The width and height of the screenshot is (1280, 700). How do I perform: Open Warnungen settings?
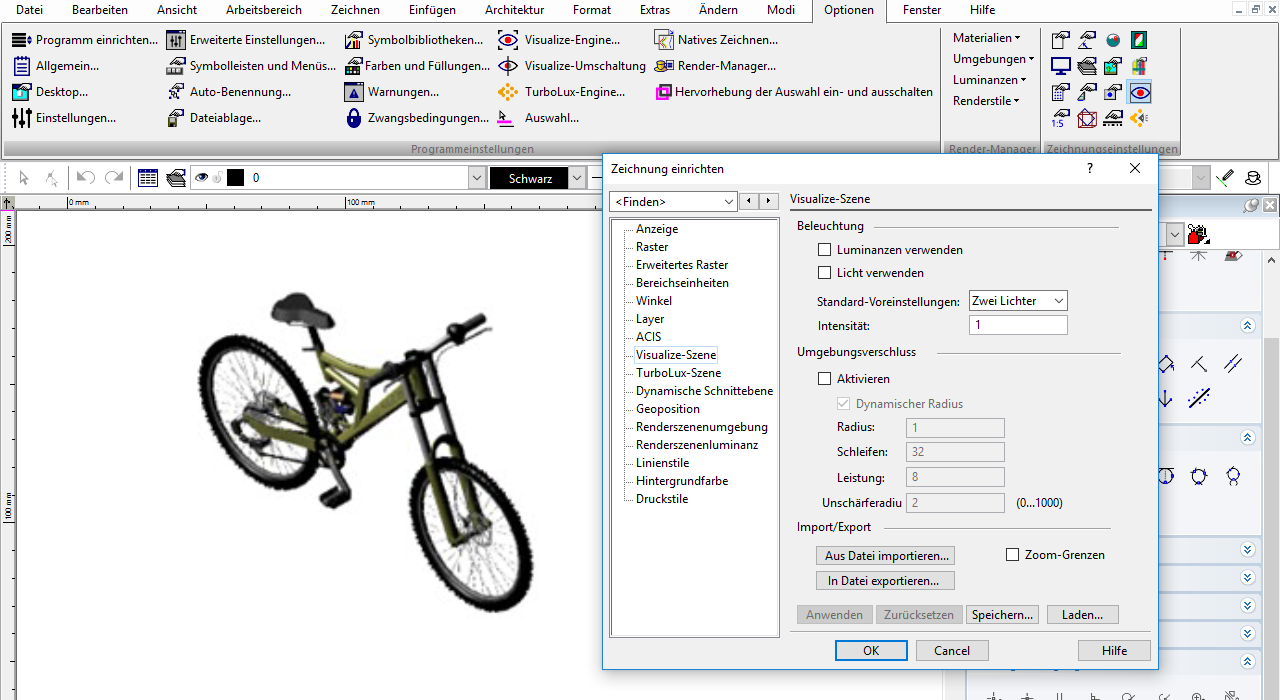(392, 92)
